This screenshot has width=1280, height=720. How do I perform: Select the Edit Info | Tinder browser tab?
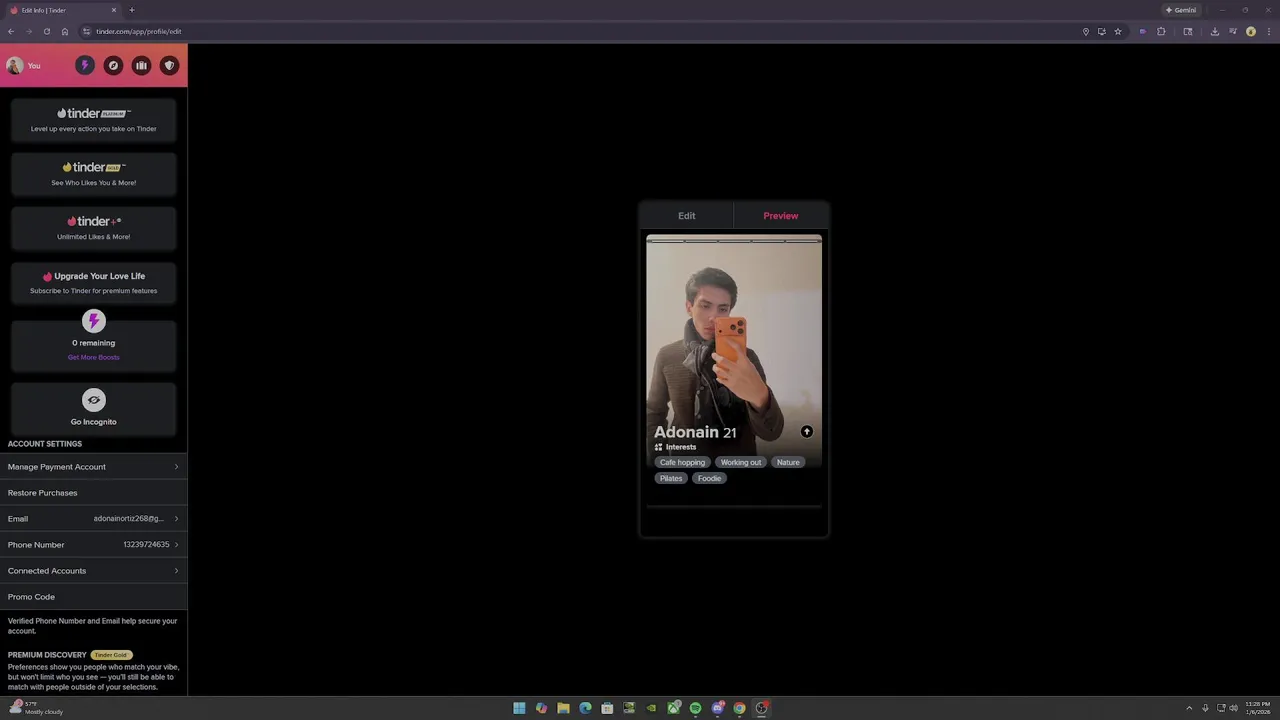click(63, 10)
